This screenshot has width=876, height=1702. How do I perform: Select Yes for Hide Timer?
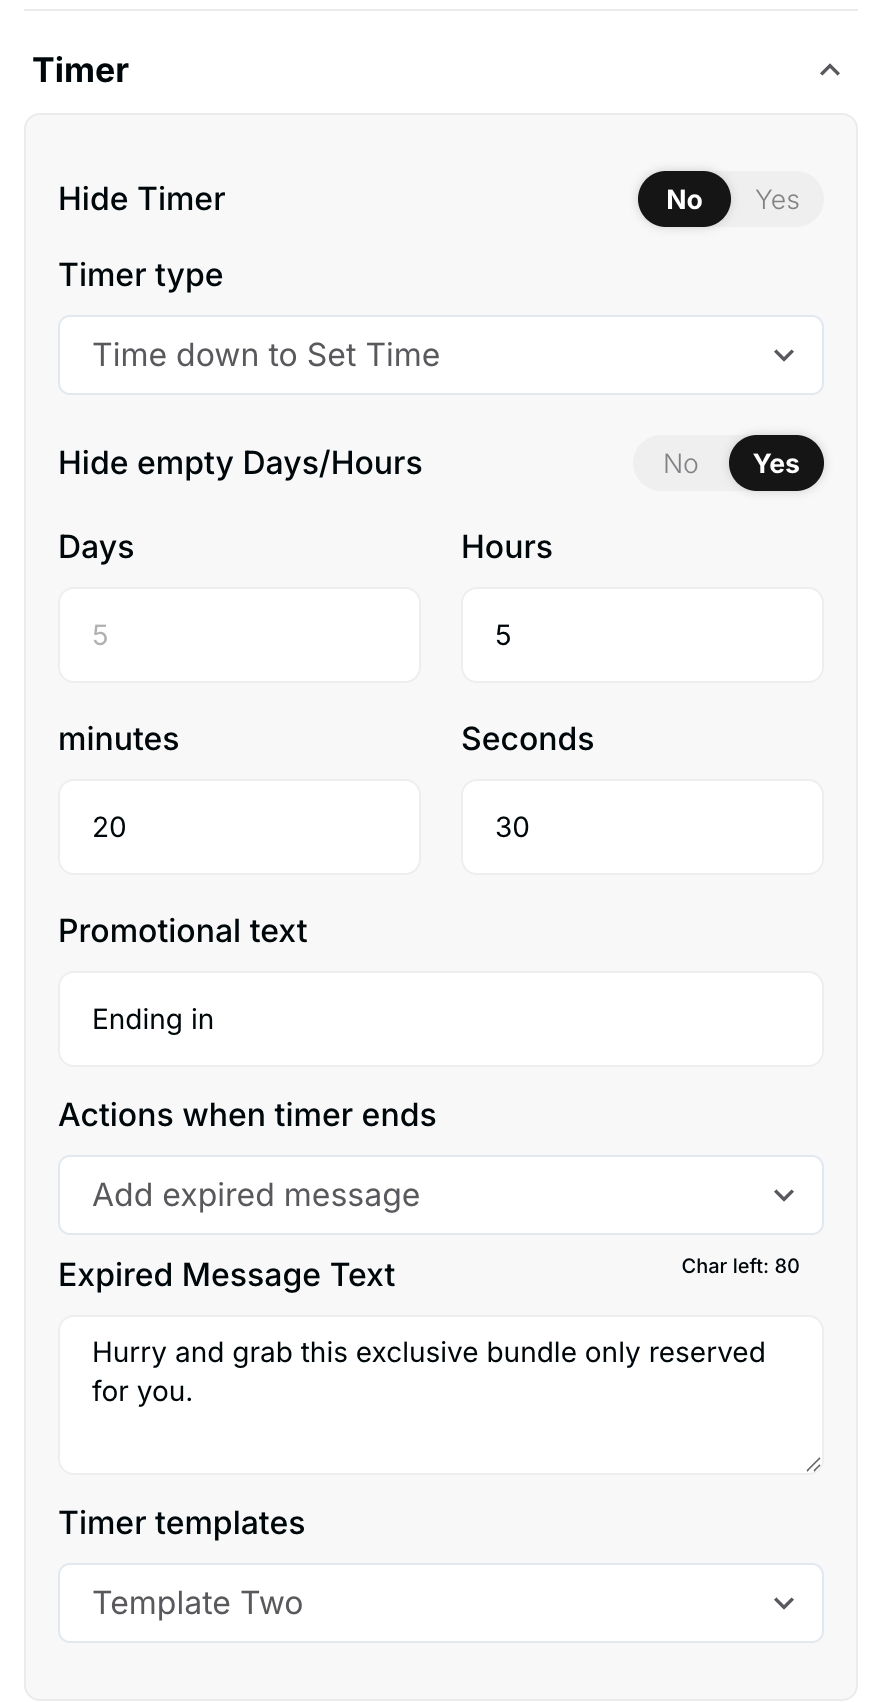[777, 199]
